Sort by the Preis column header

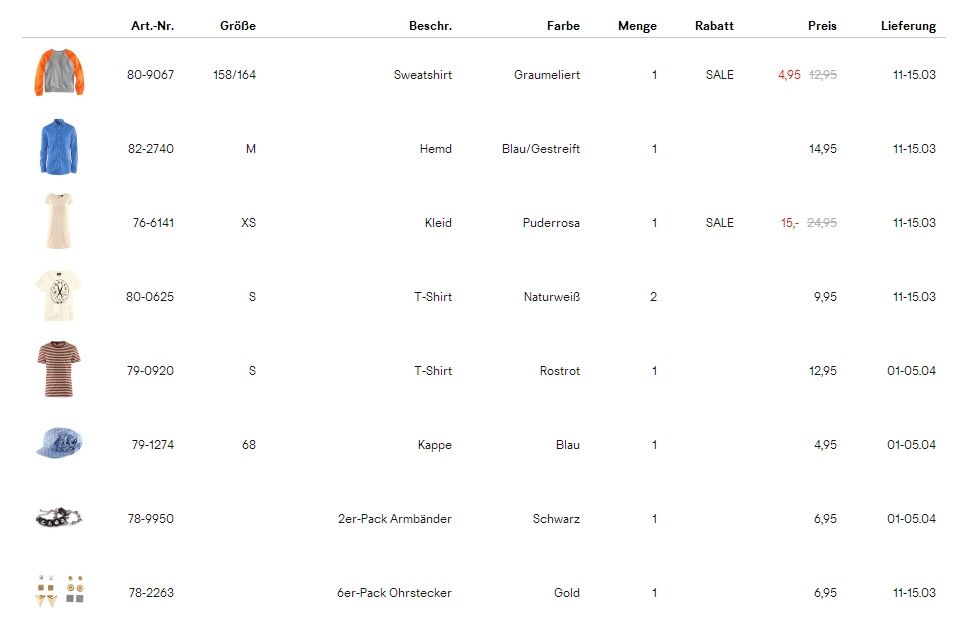click(822, 26)
